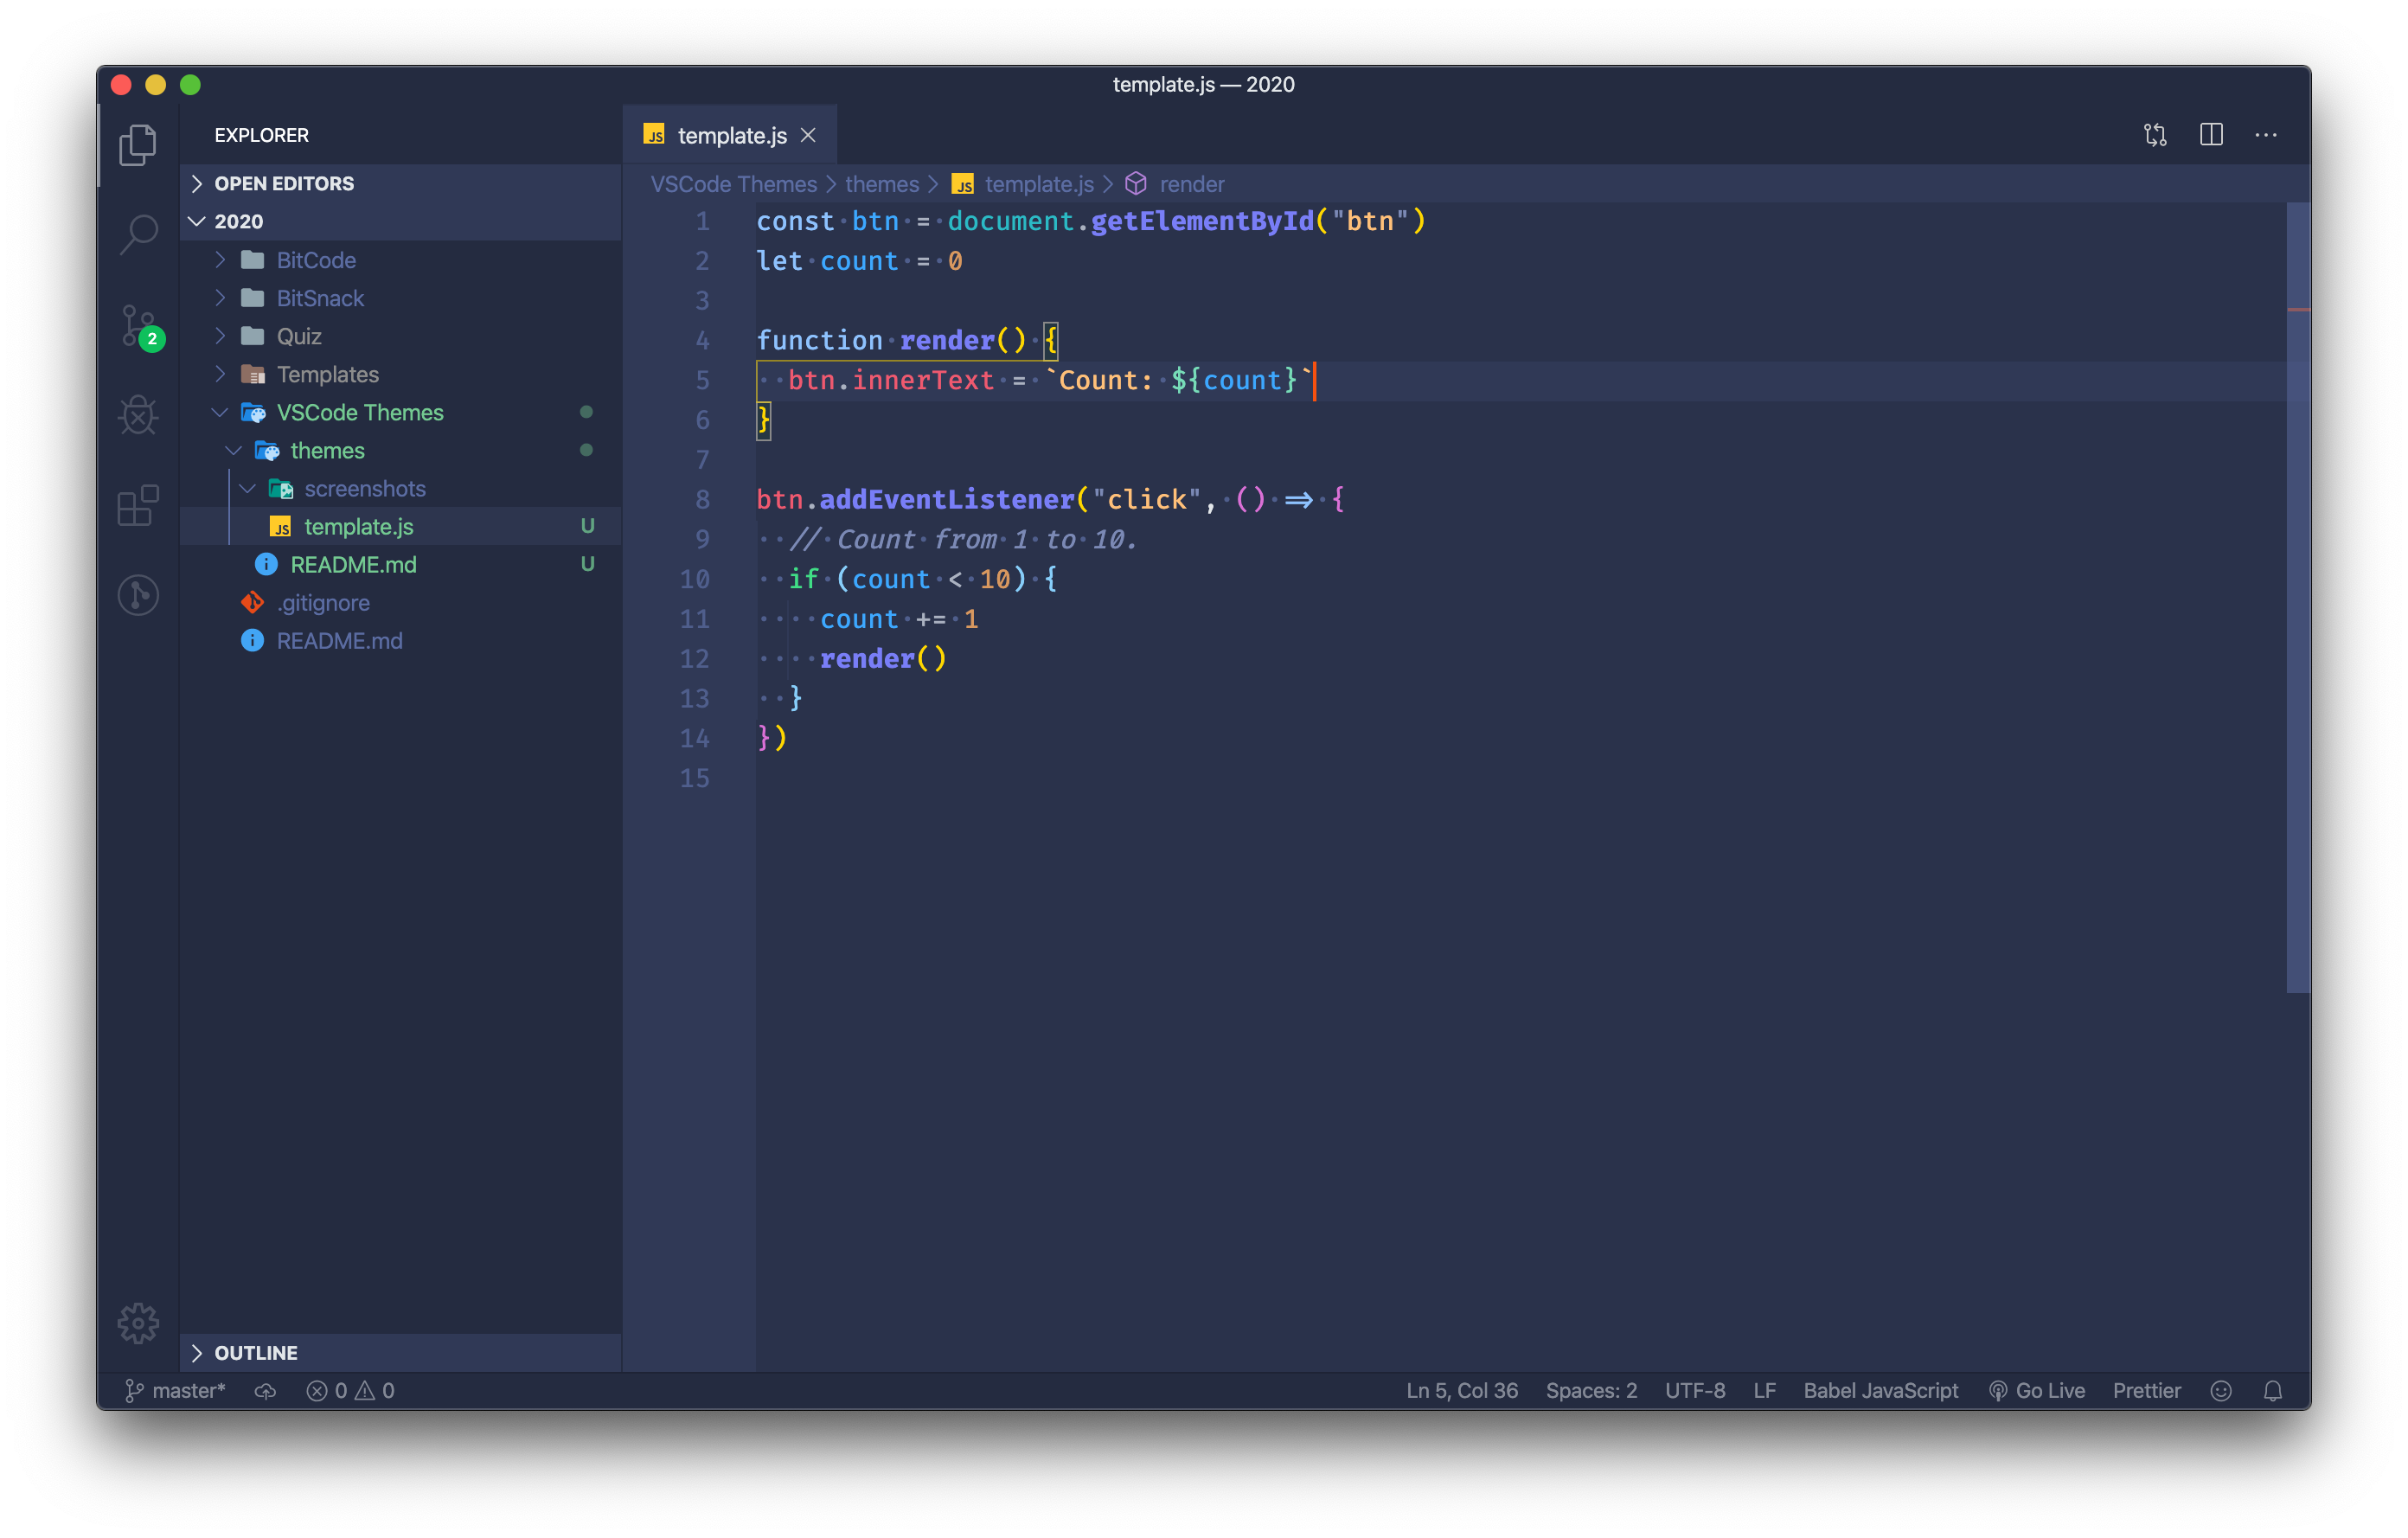Open the Extensions view icon
The height and width of the screenshot is (1538, 2408).
click(138, 505)
